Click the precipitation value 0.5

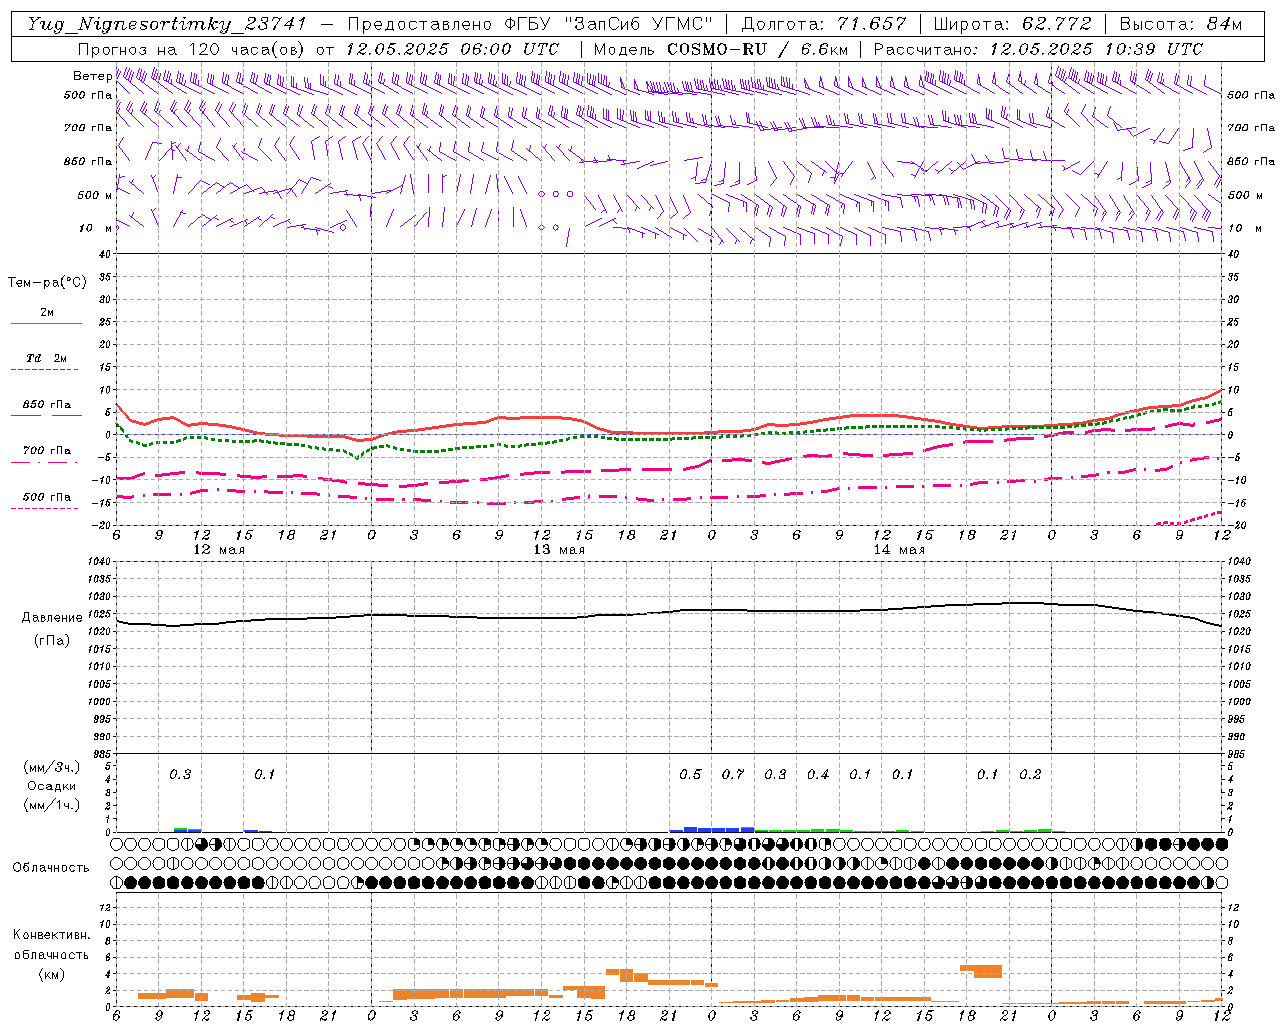coord(690,775)
